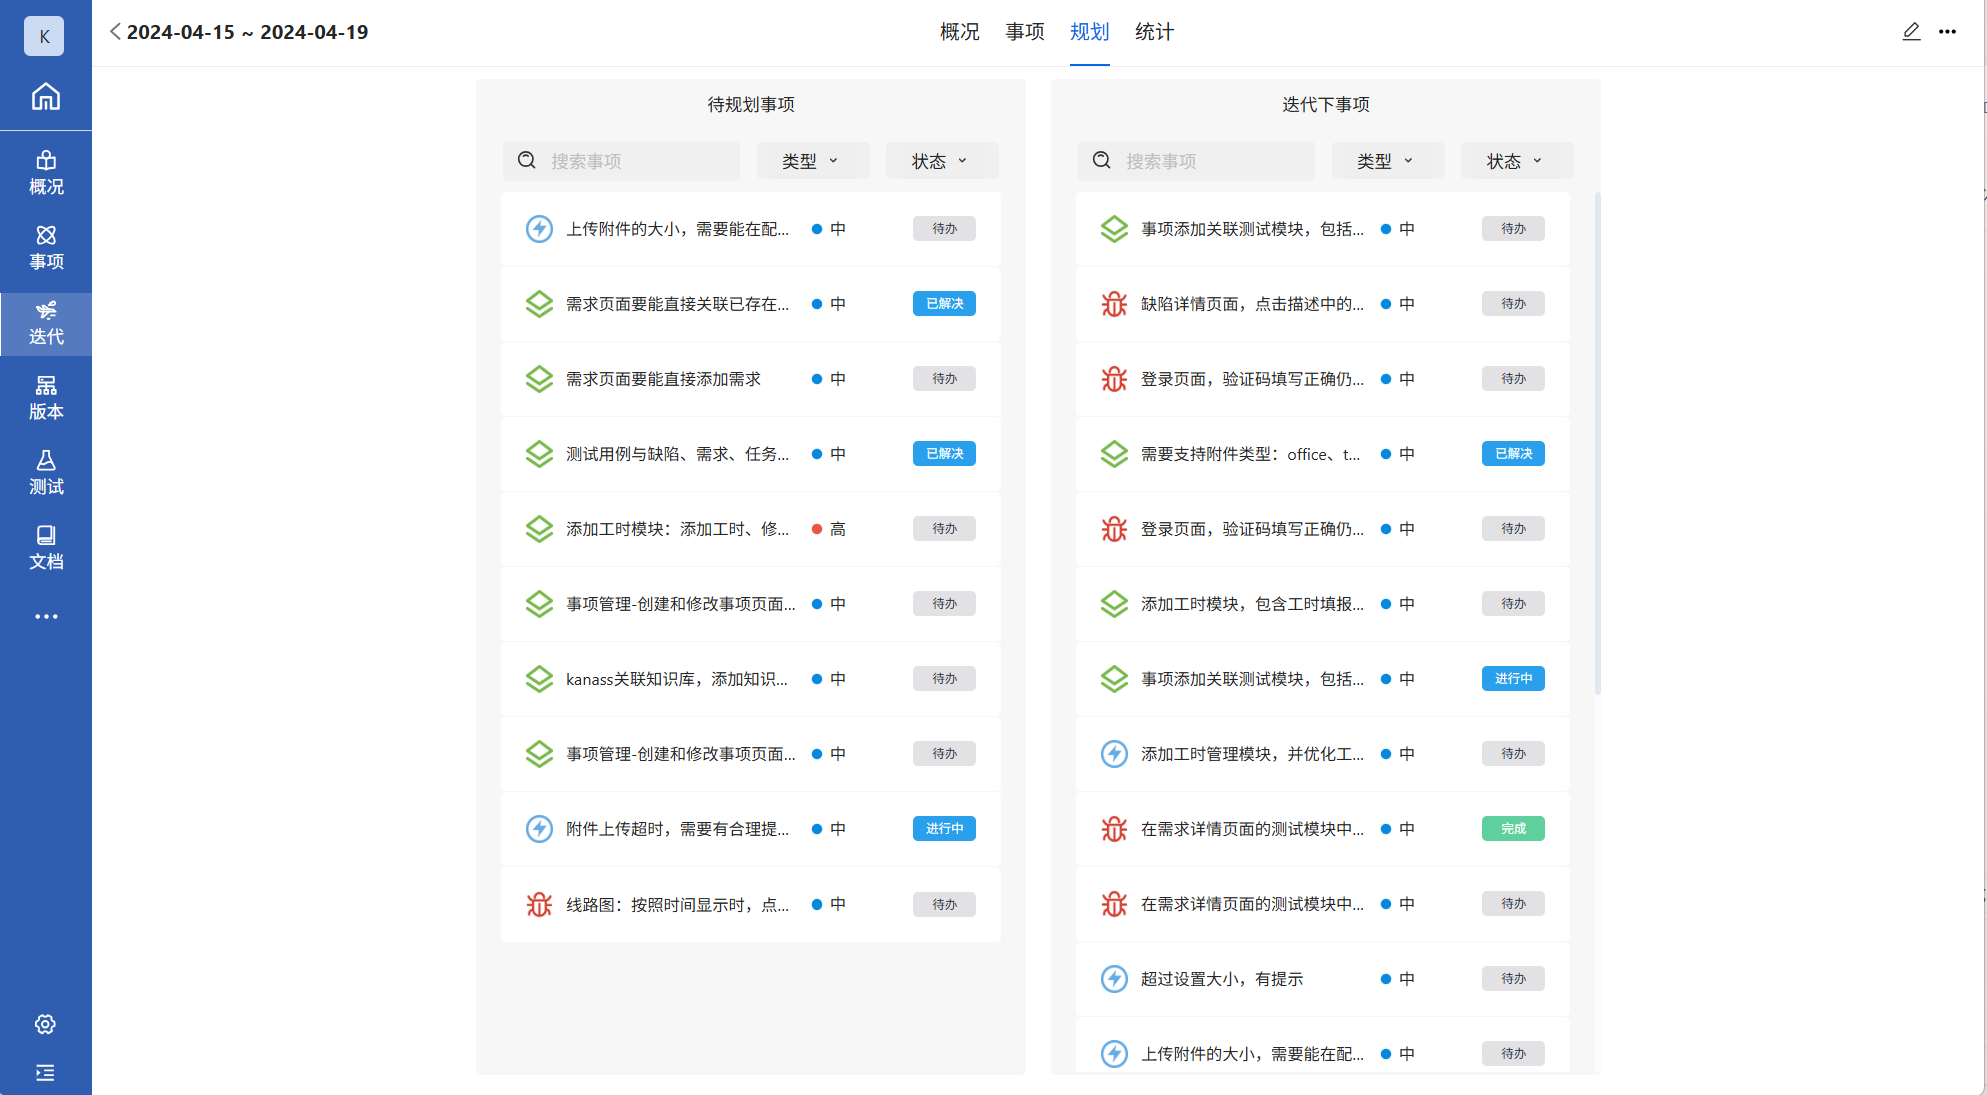Click the pencil edit icon at top right
Screen dimensions: 1987x1095
point(1911,32)
